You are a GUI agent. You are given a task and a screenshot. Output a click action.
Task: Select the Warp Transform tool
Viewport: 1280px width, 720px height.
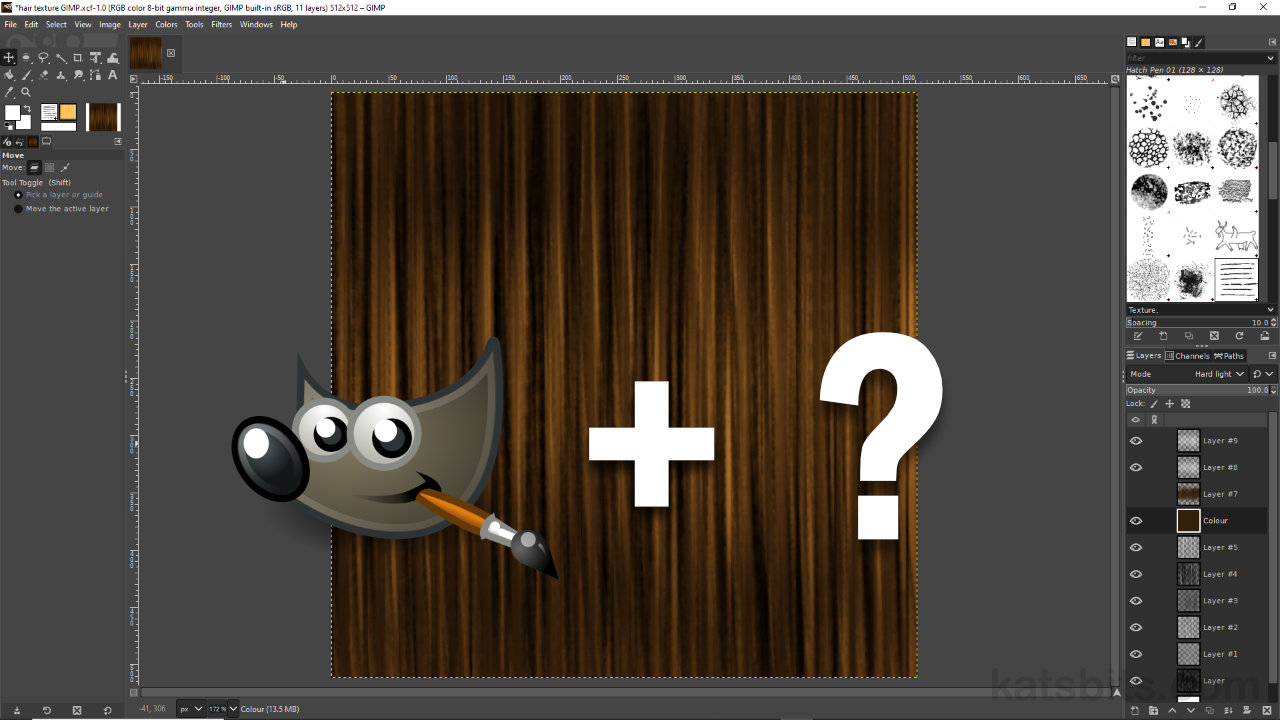click(x=112, y=58)
